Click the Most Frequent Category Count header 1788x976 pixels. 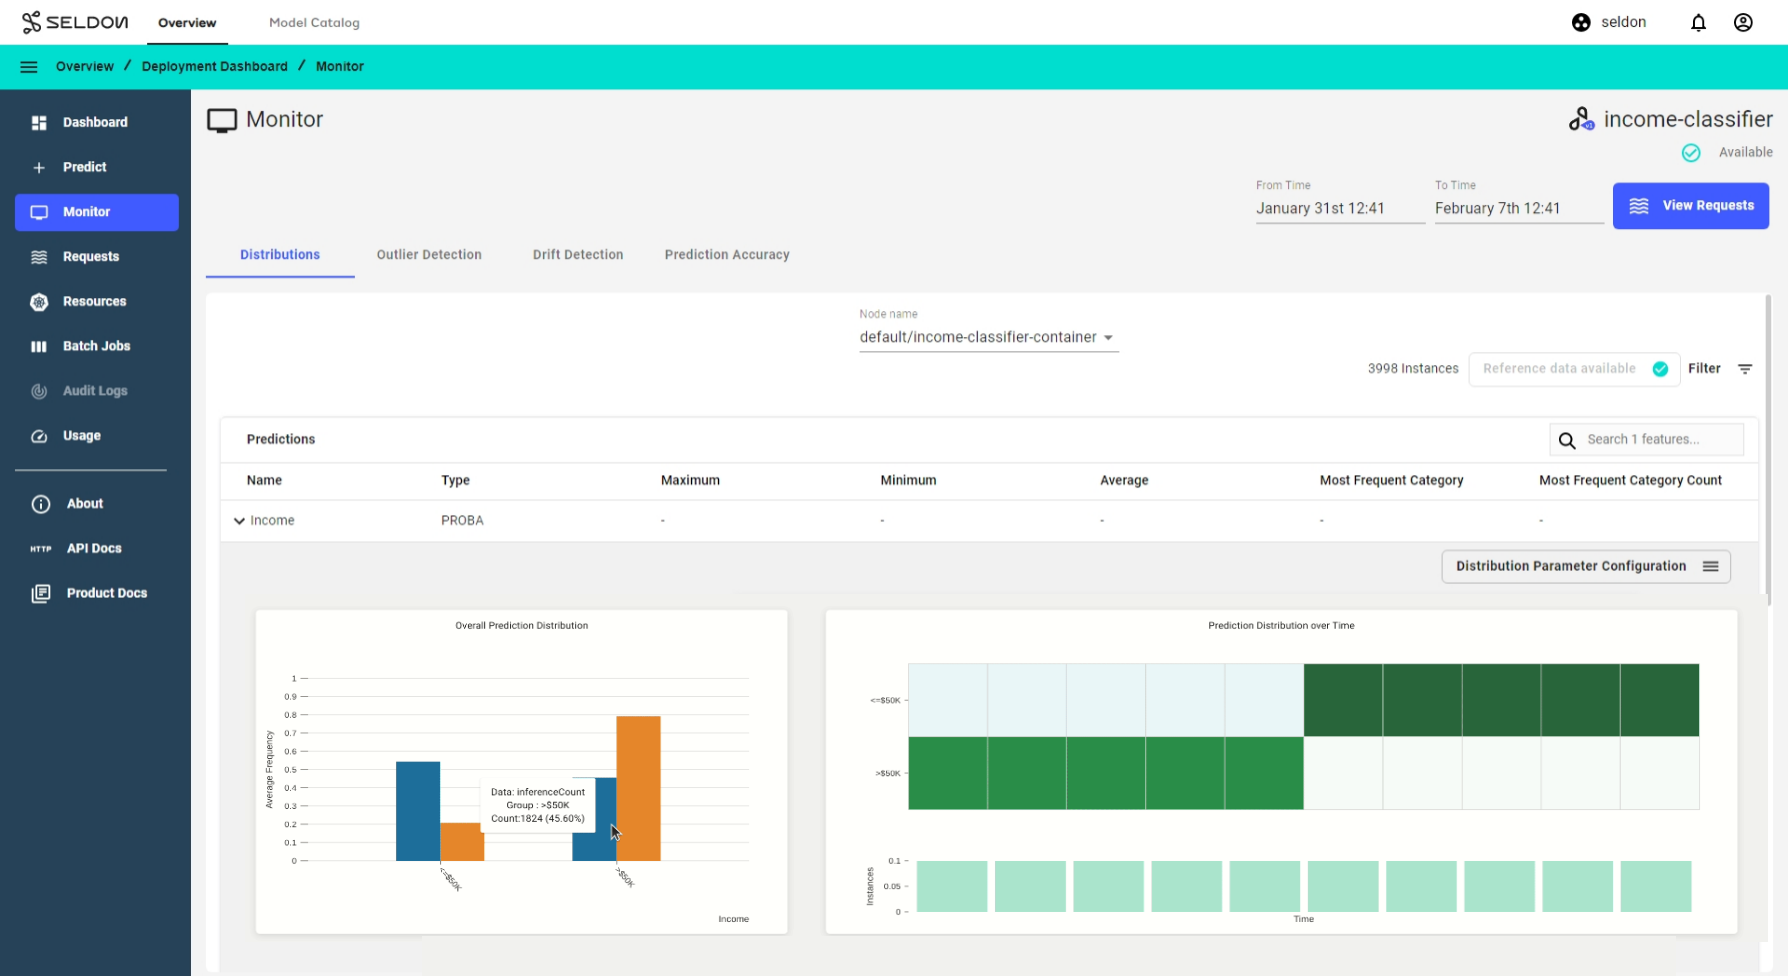pyautogui.click(x=1630, y=481)
